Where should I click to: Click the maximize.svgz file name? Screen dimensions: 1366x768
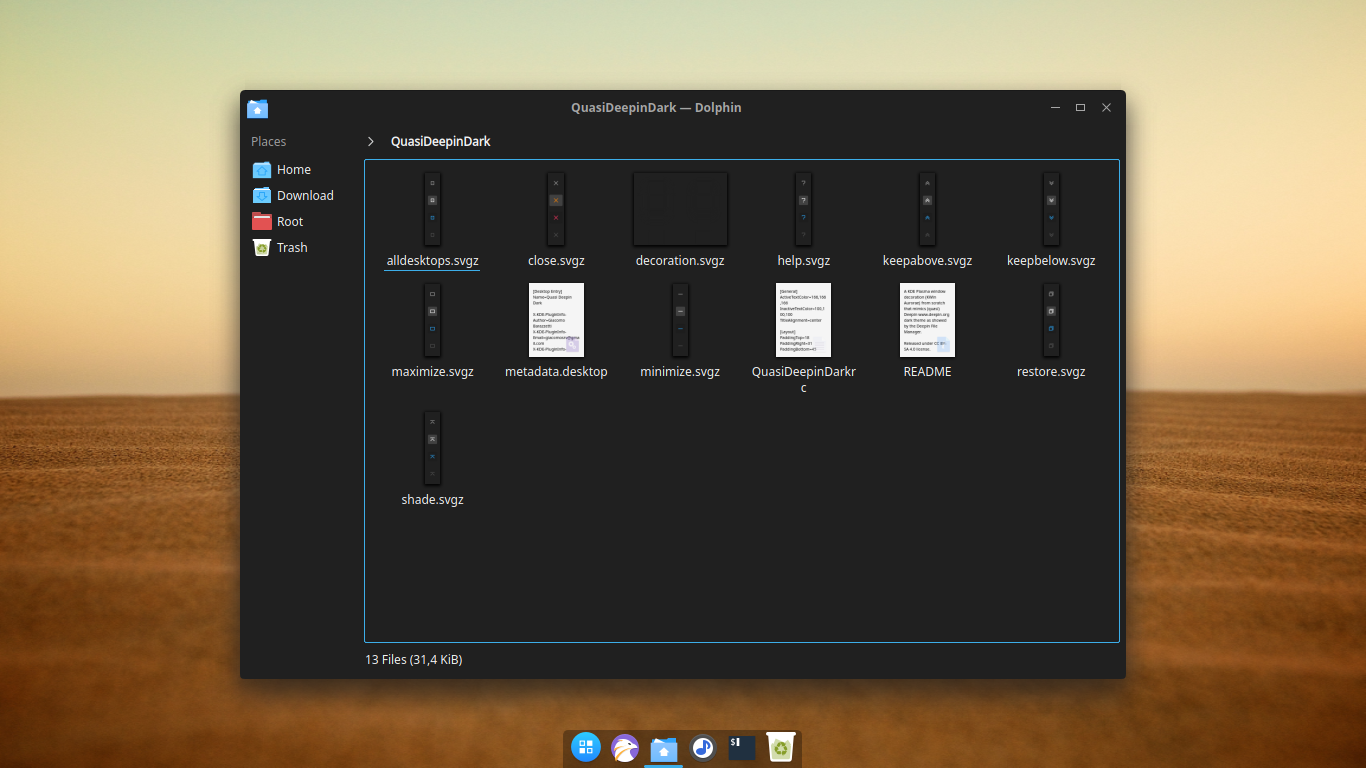(432, 372)
